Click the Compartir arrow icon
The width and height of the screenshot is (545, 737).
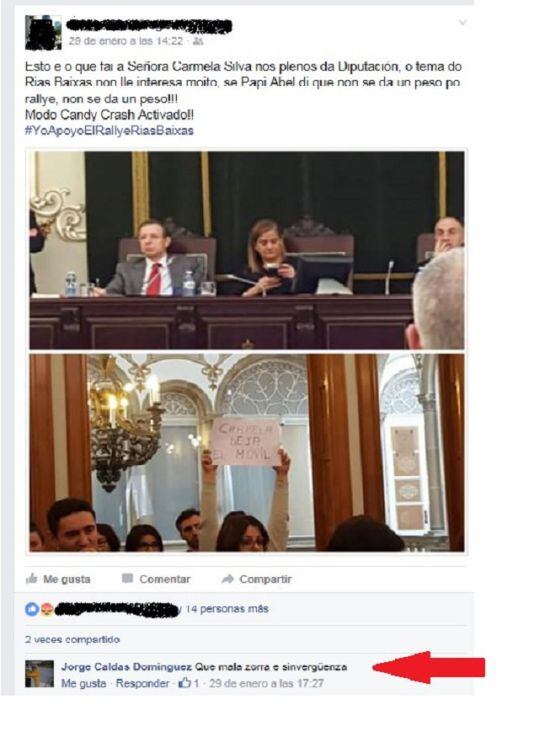(227, 579)
